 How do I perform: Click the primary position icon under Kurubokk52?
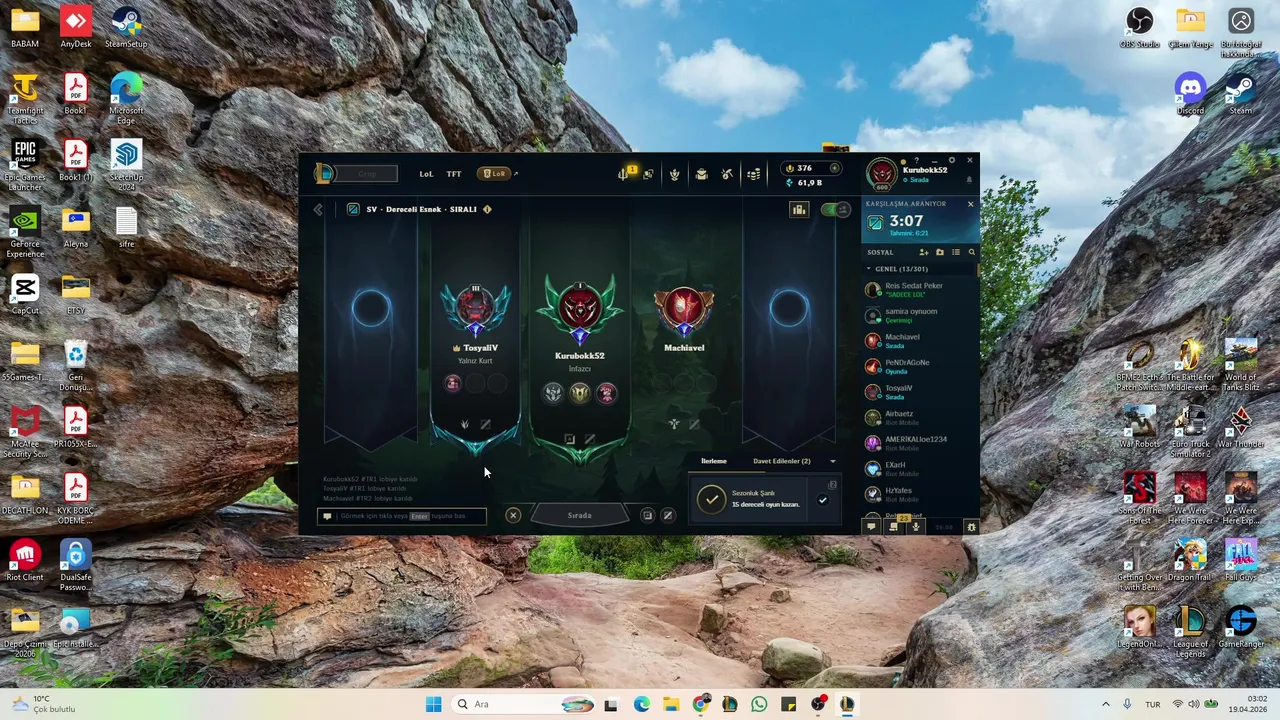(570, 439)
